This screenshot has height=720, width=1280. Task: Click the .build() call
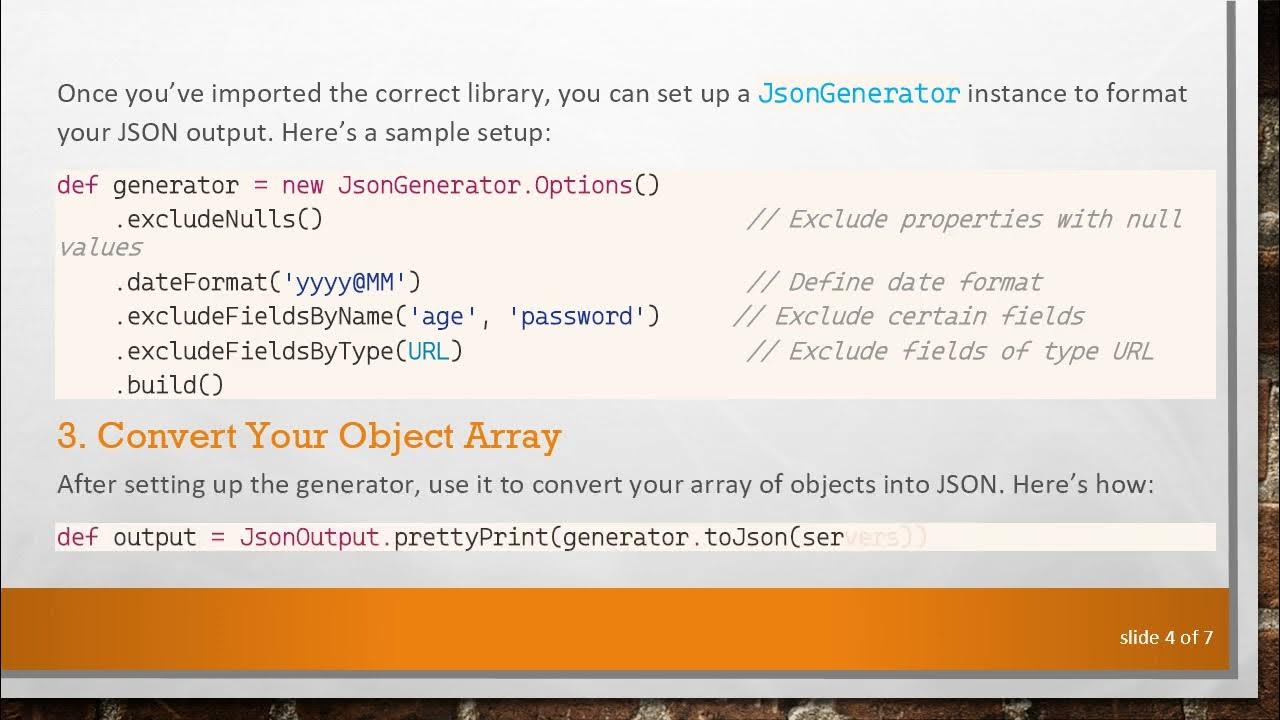tap(169, 385)
